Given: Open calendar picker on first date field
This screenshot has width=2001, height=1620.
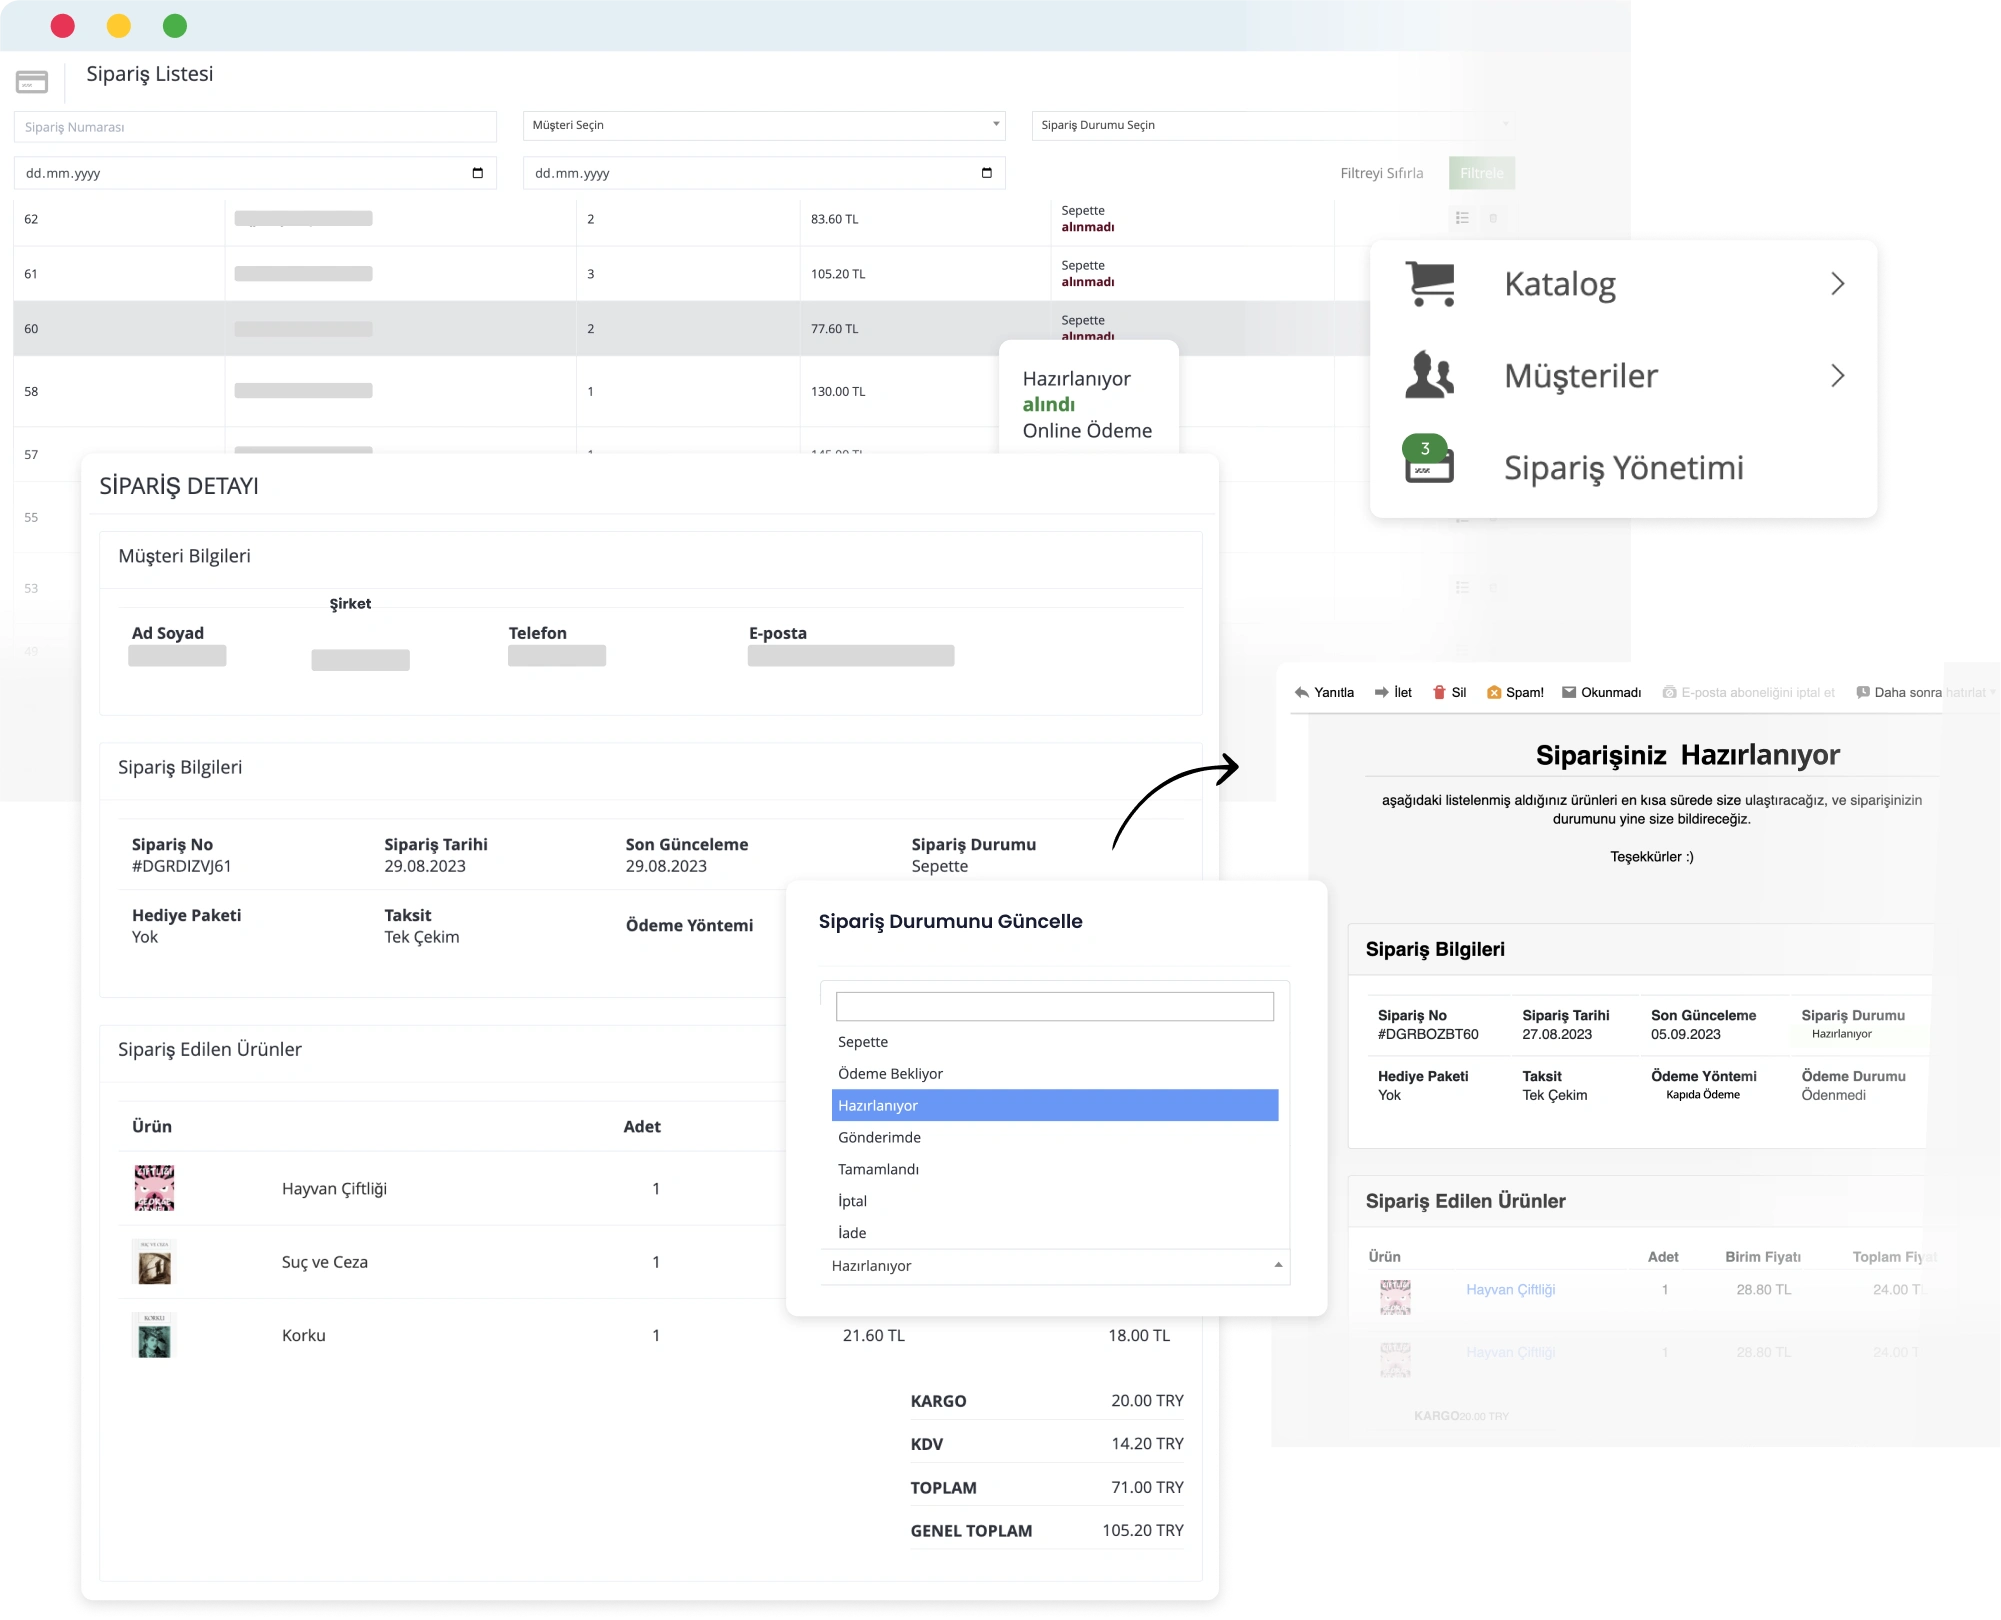Looking at the screenshot, I should tap(478, 173).
